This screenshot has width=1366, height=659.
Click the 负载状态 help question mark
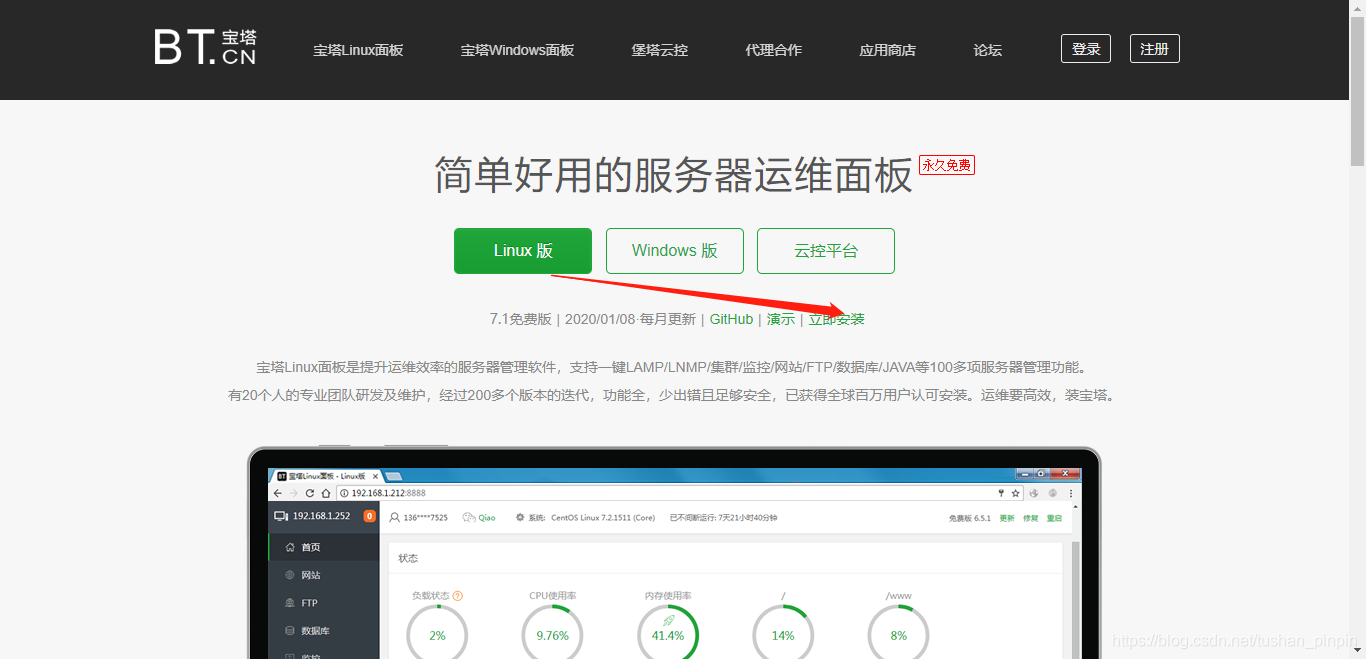[457, 596]
